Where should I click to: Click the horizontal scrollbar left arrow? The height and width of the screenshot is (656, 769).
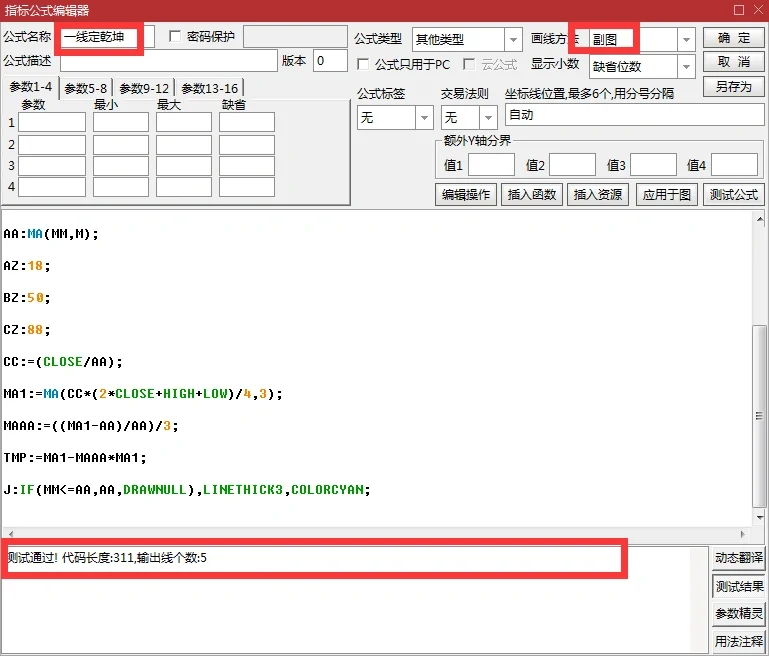[x=10, y=533]
